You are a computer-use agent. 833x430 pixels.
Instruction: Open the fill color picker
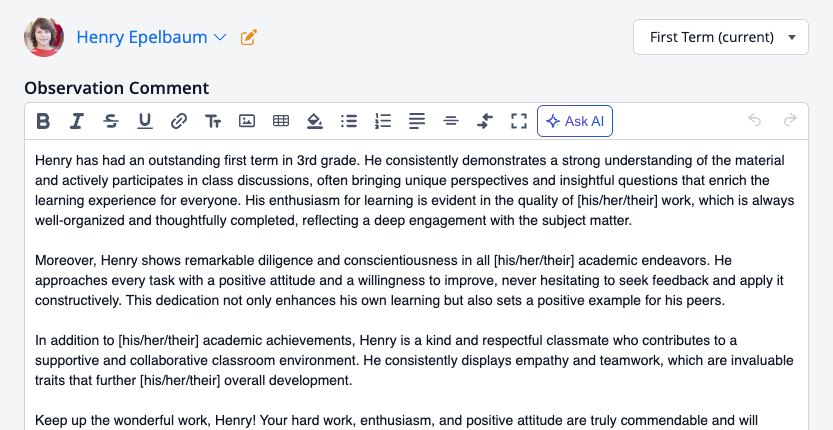pos(314,121)
